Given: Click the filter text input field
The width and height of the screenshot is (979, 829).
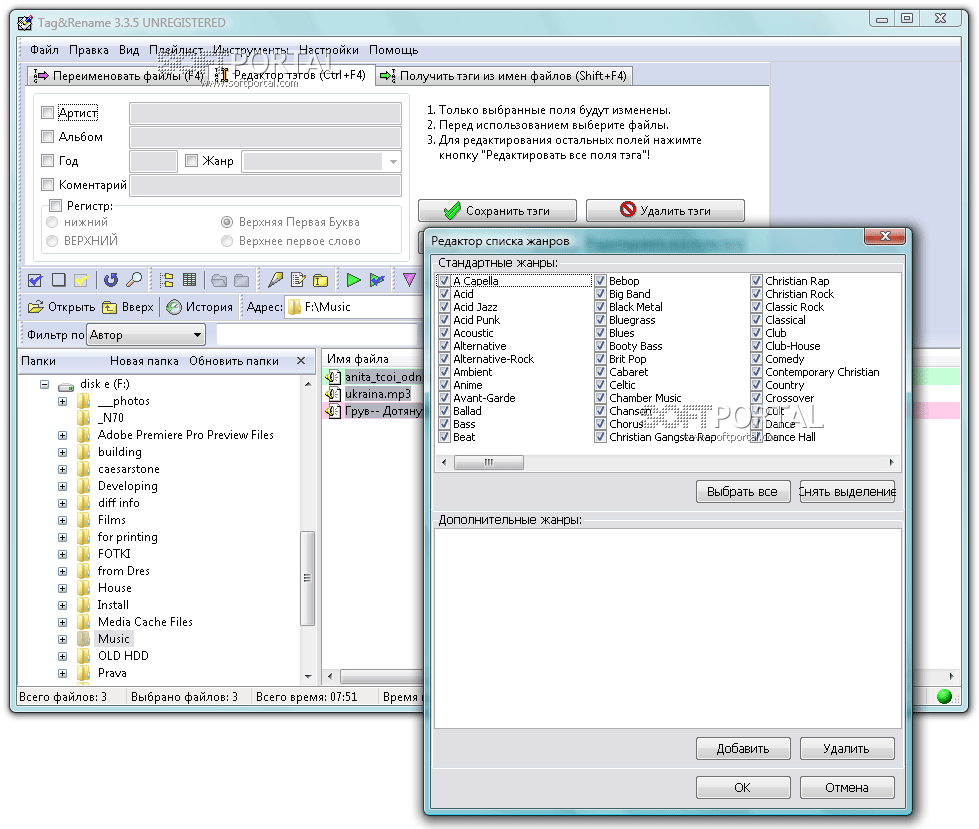Looking at the screenshot, I should click(317, 335).
